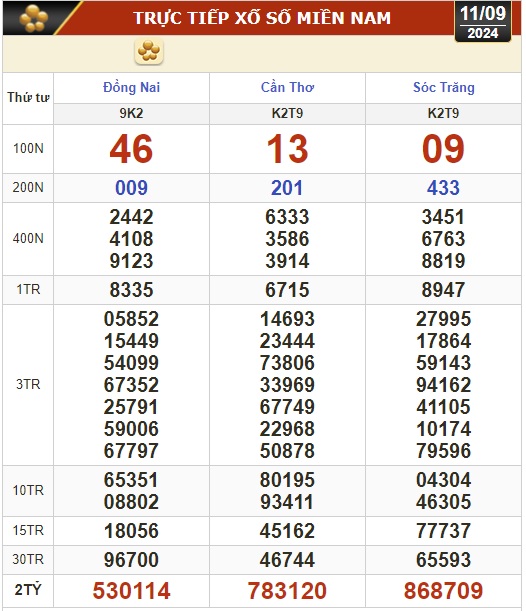This screenshot has width=526, height=611.
Task: Select number 79596 in 3TR row
Action: (443, 451)
